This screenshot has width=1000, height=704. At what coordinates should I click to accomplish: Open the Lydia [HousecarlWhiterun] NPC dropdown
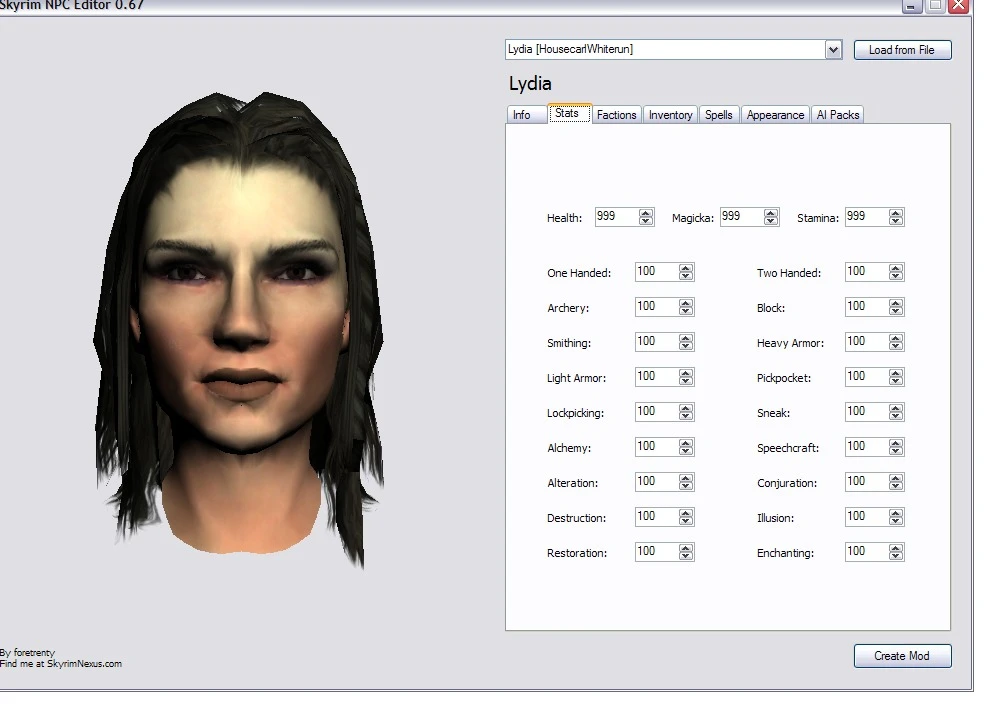click(x=833, y=50)
